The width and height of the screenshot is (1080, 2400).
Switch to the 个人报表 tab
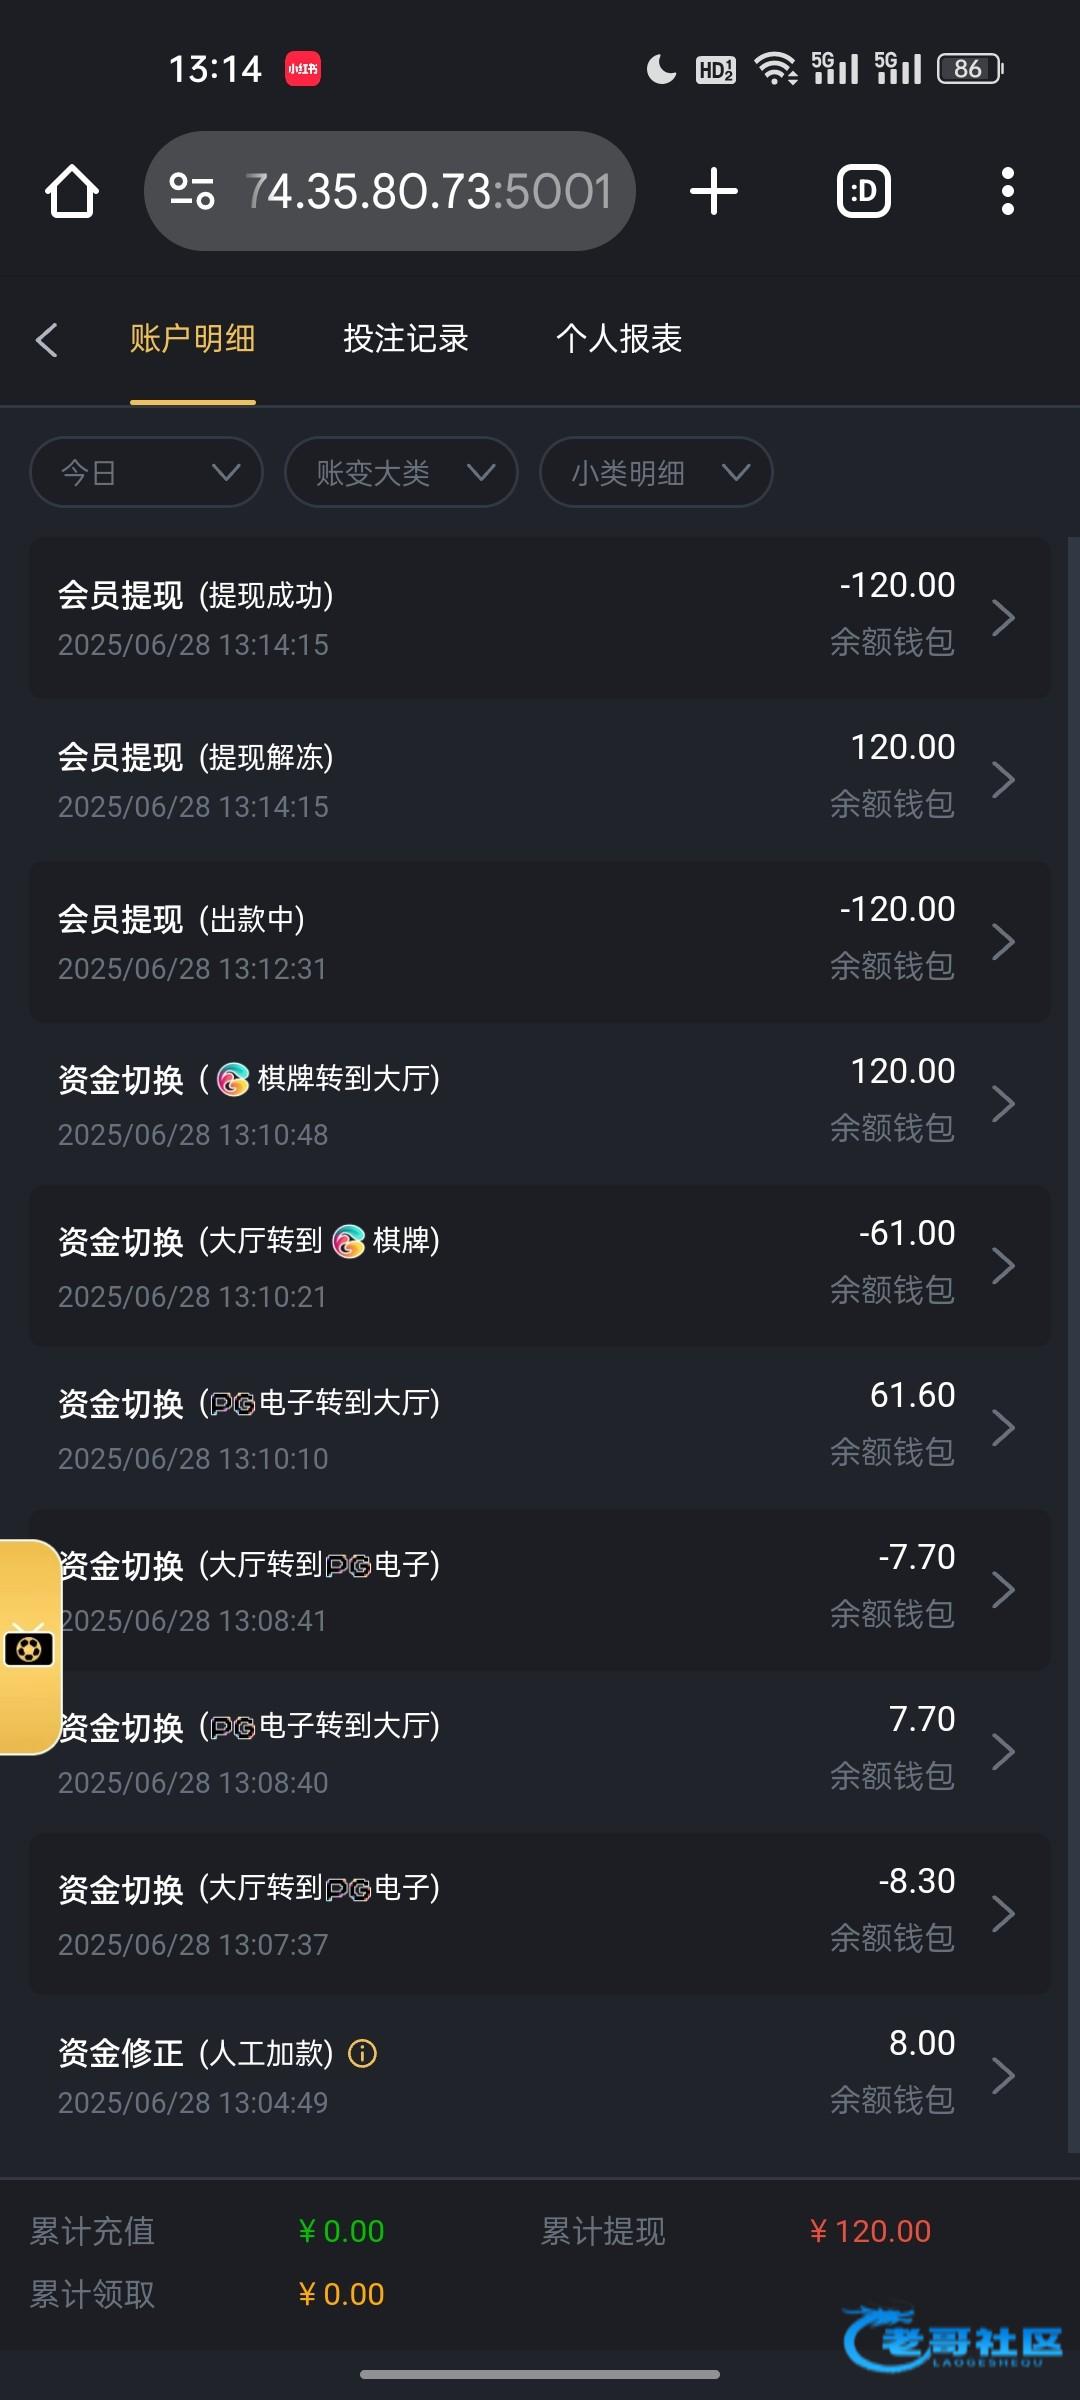619,339
